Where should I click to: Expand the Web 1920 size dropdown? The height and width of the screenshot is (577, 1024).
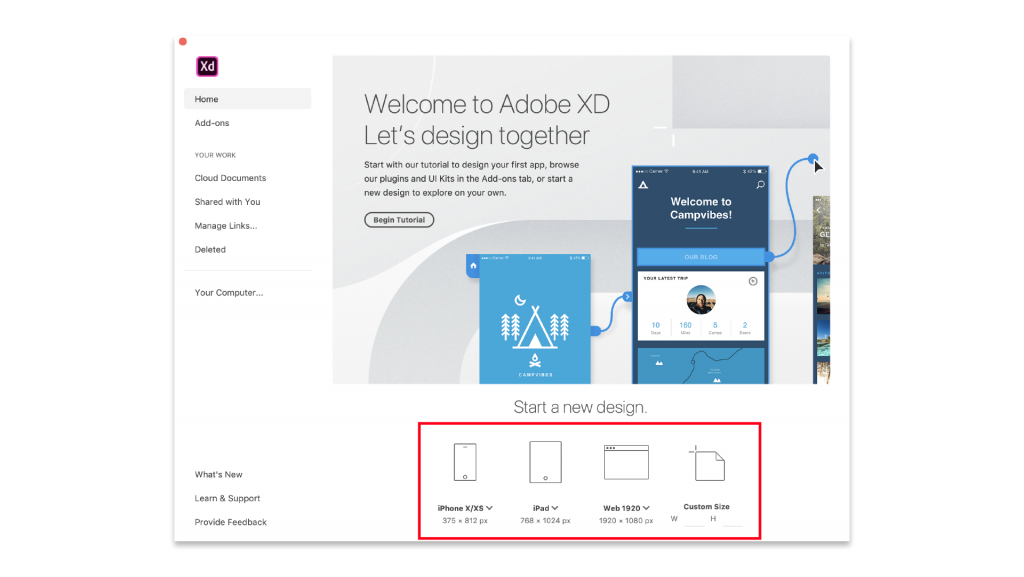click(x=646, y=508)
